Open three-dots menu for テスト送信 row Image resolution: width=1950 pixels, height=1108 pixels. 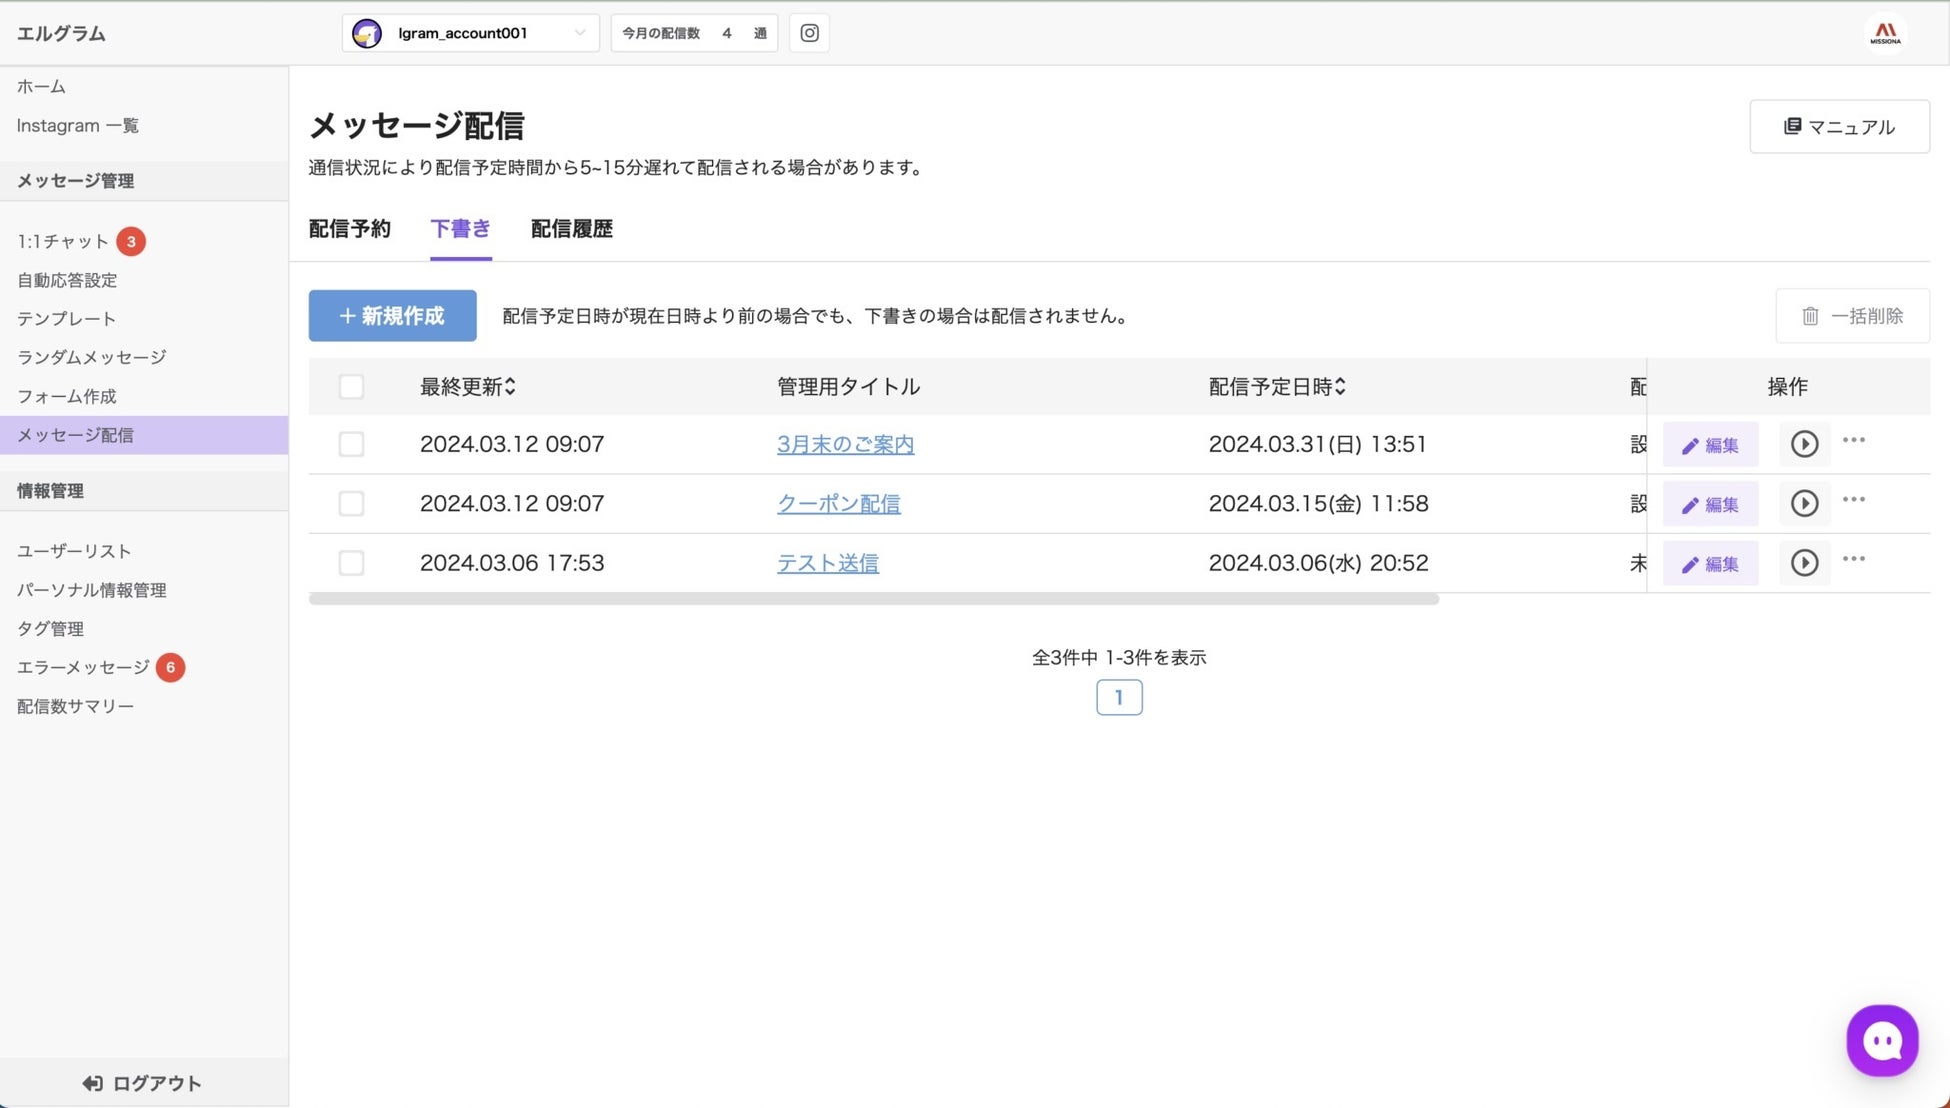[1853, 559]
